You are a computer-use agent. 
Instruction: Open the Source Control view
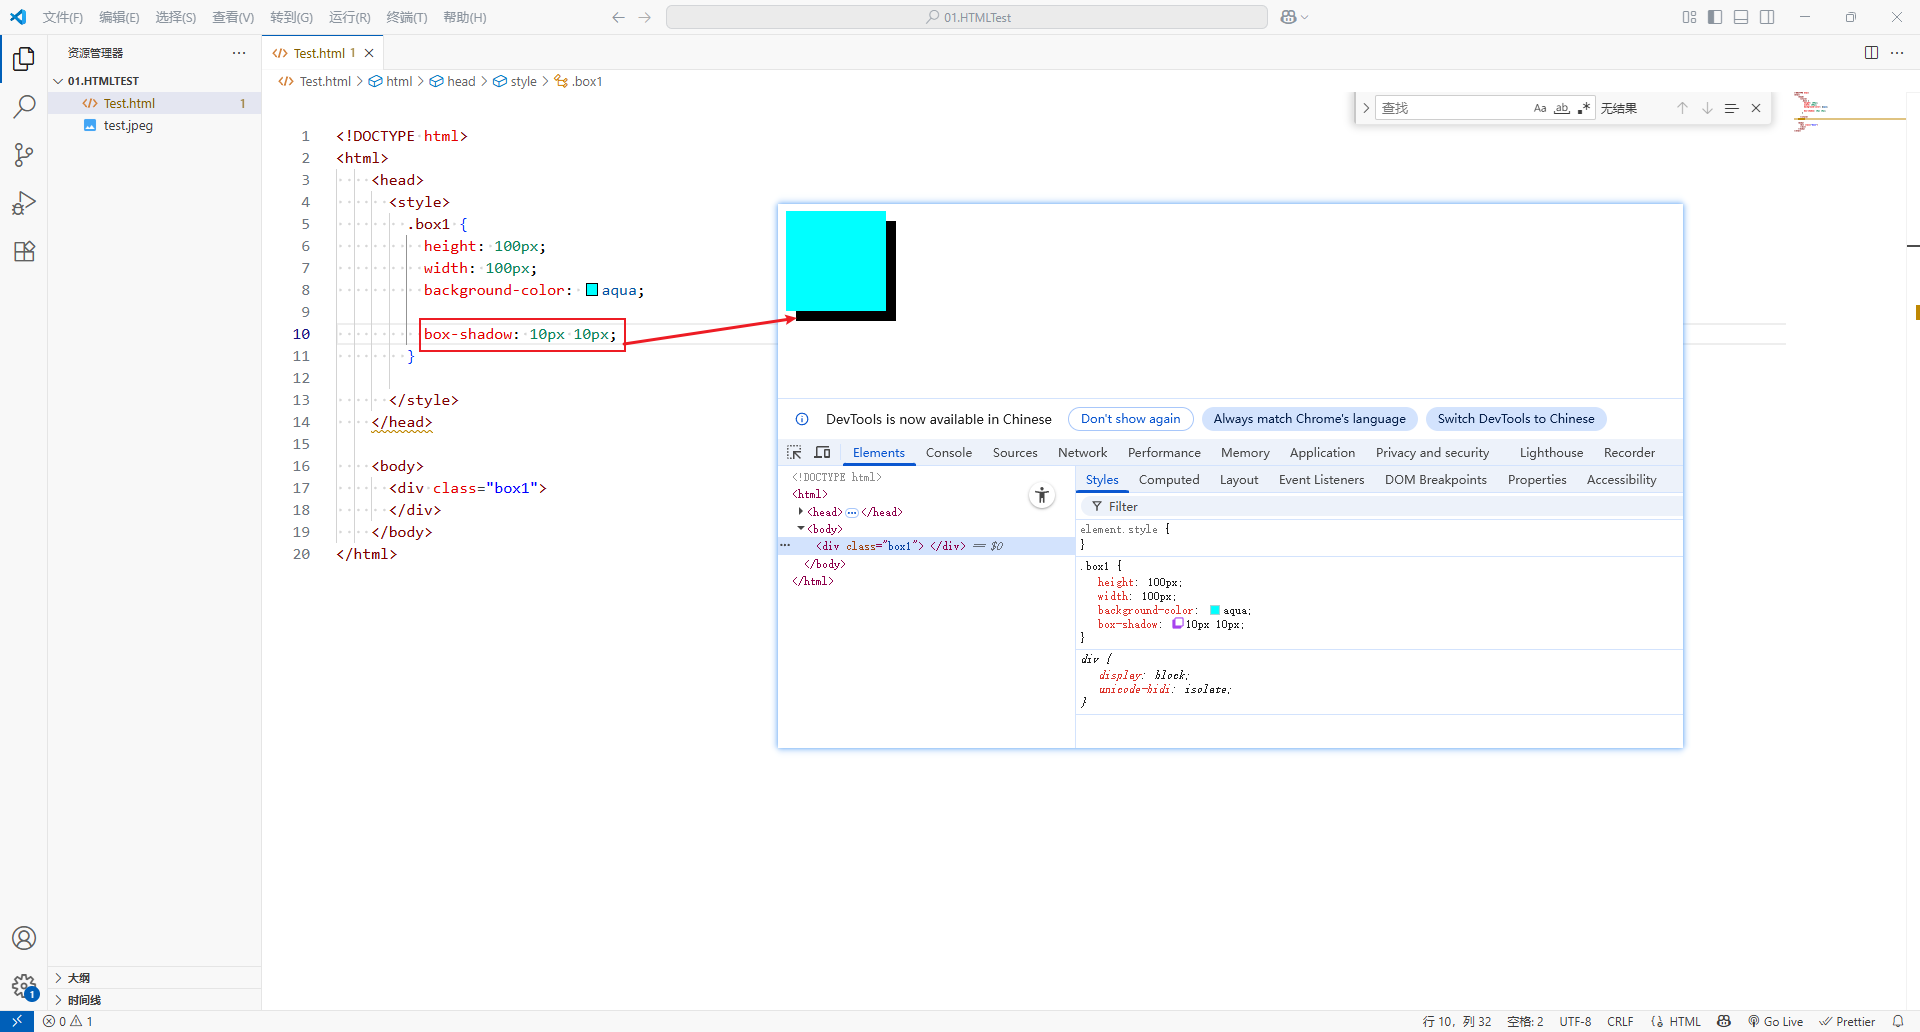[x=24, y=155]
